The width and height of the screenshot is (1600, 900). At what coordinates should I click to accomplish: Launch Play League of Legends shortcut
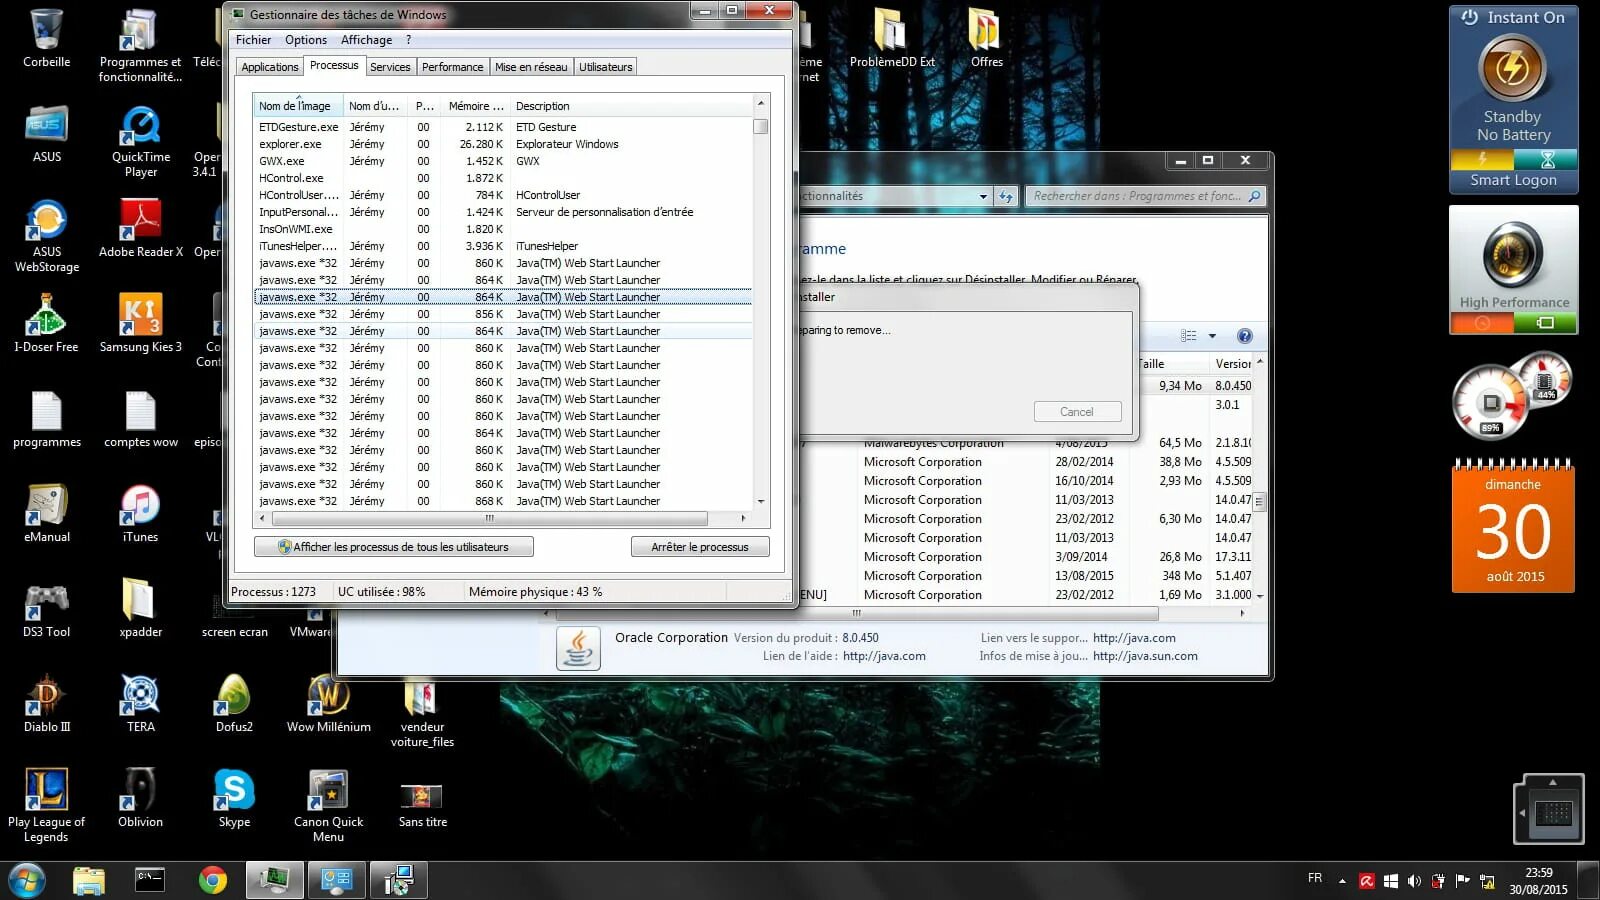click(46, 805)
